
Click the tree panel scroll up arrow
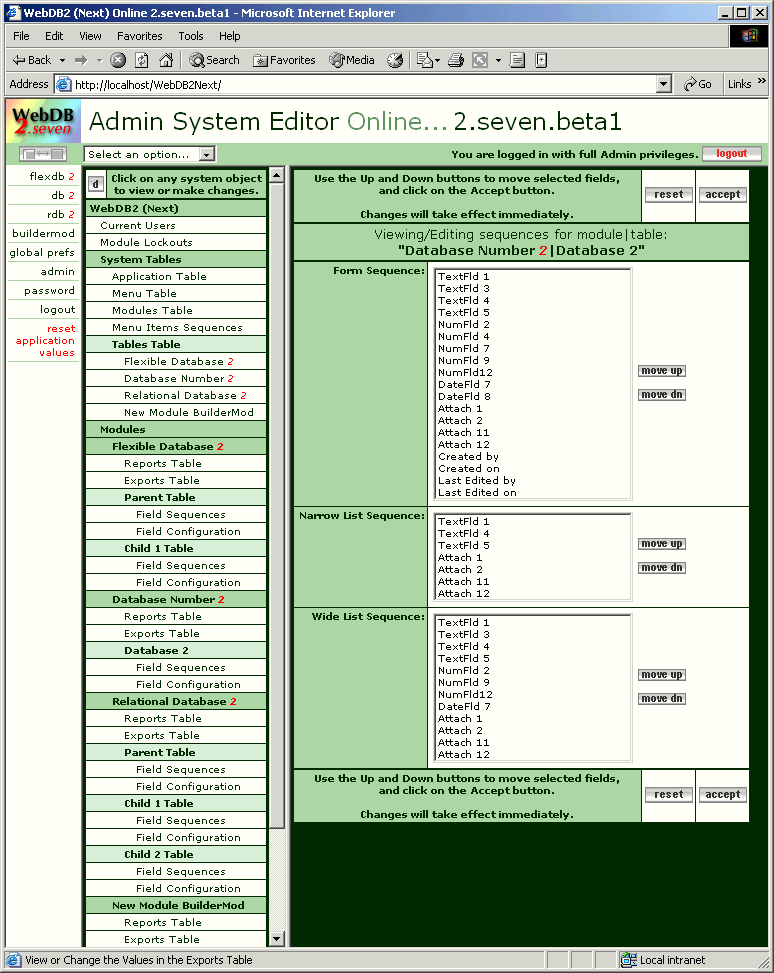tap(277, 175)
